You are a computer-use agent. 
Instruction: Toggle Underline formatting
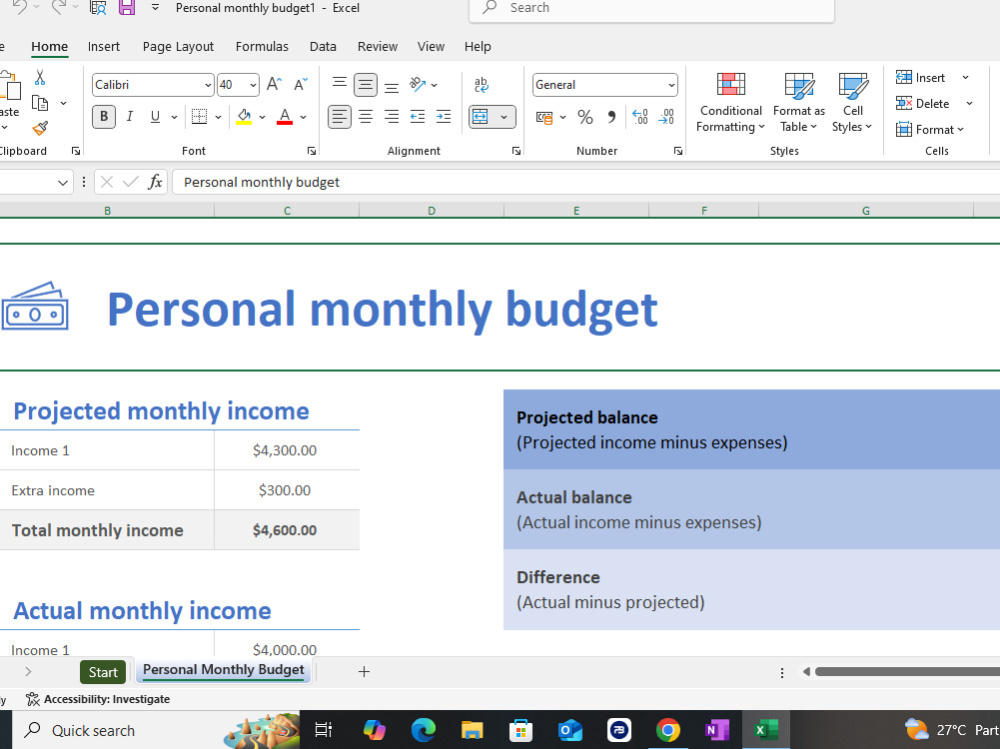click(155, 117)
